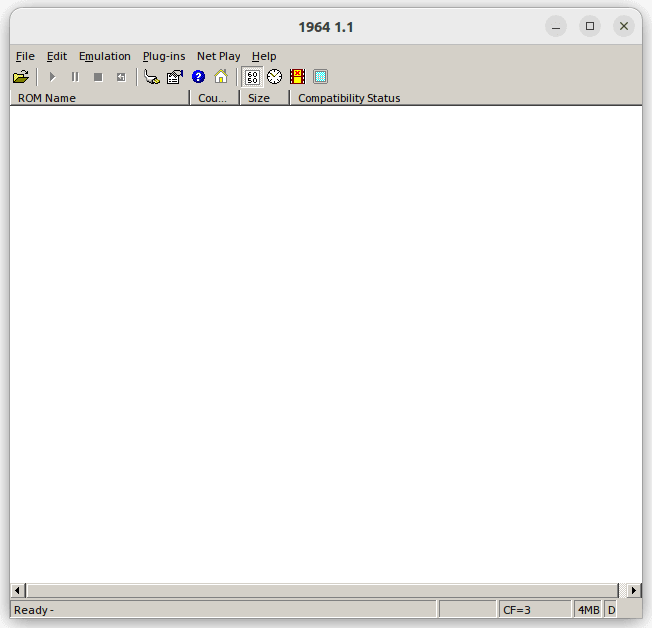The height and width of the screenshot is (628, 652).
Task: Sort list by Size column header
Action: tap(264, 98)
